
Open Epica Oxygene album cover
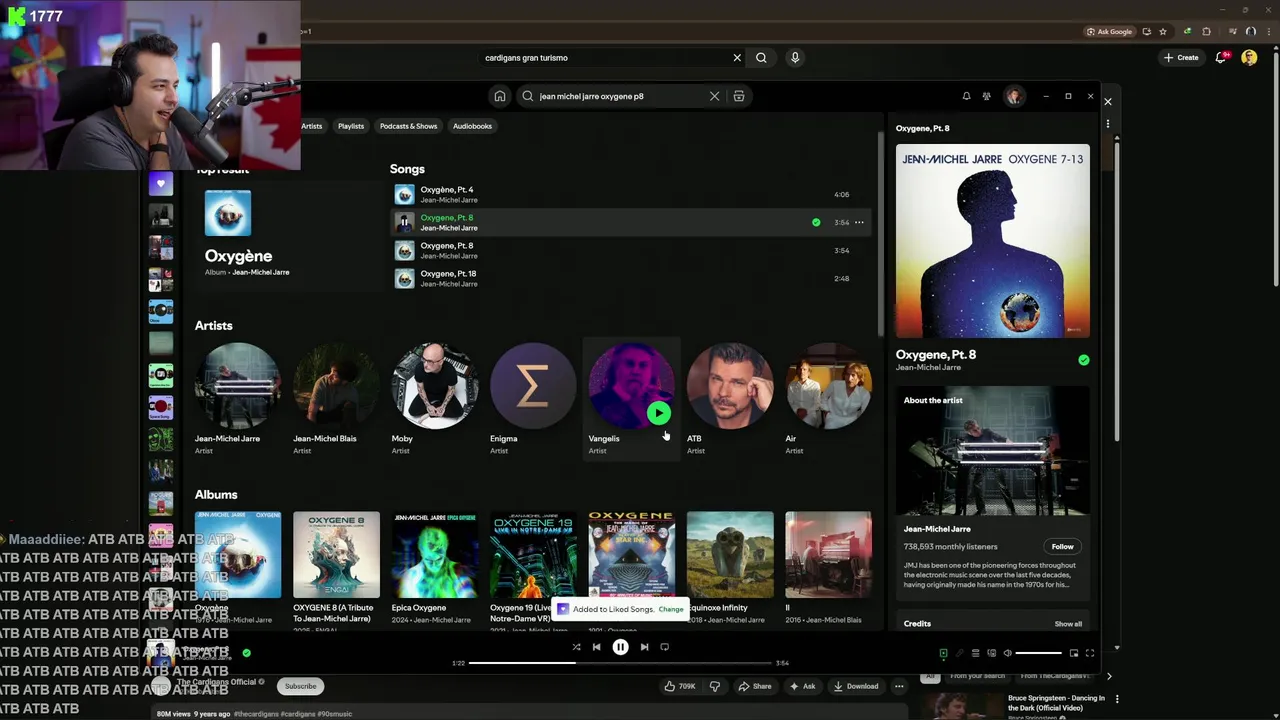(434, 555)
